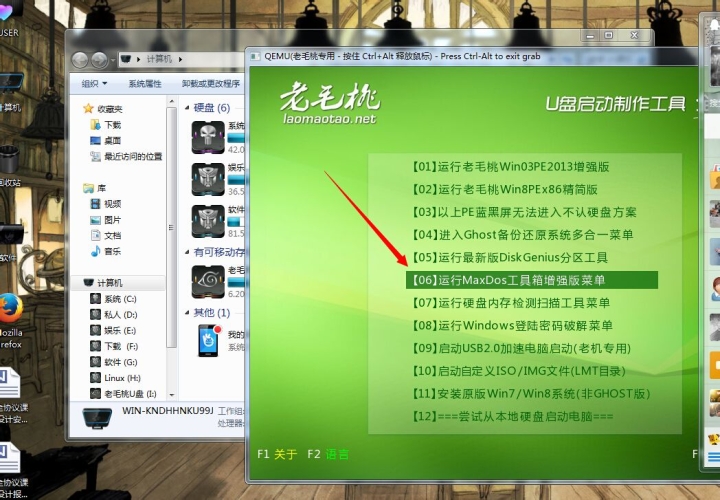This screenshot has width=720, height=500.
Task: Open 桌面 in favorites list
Action: [112, 140]
